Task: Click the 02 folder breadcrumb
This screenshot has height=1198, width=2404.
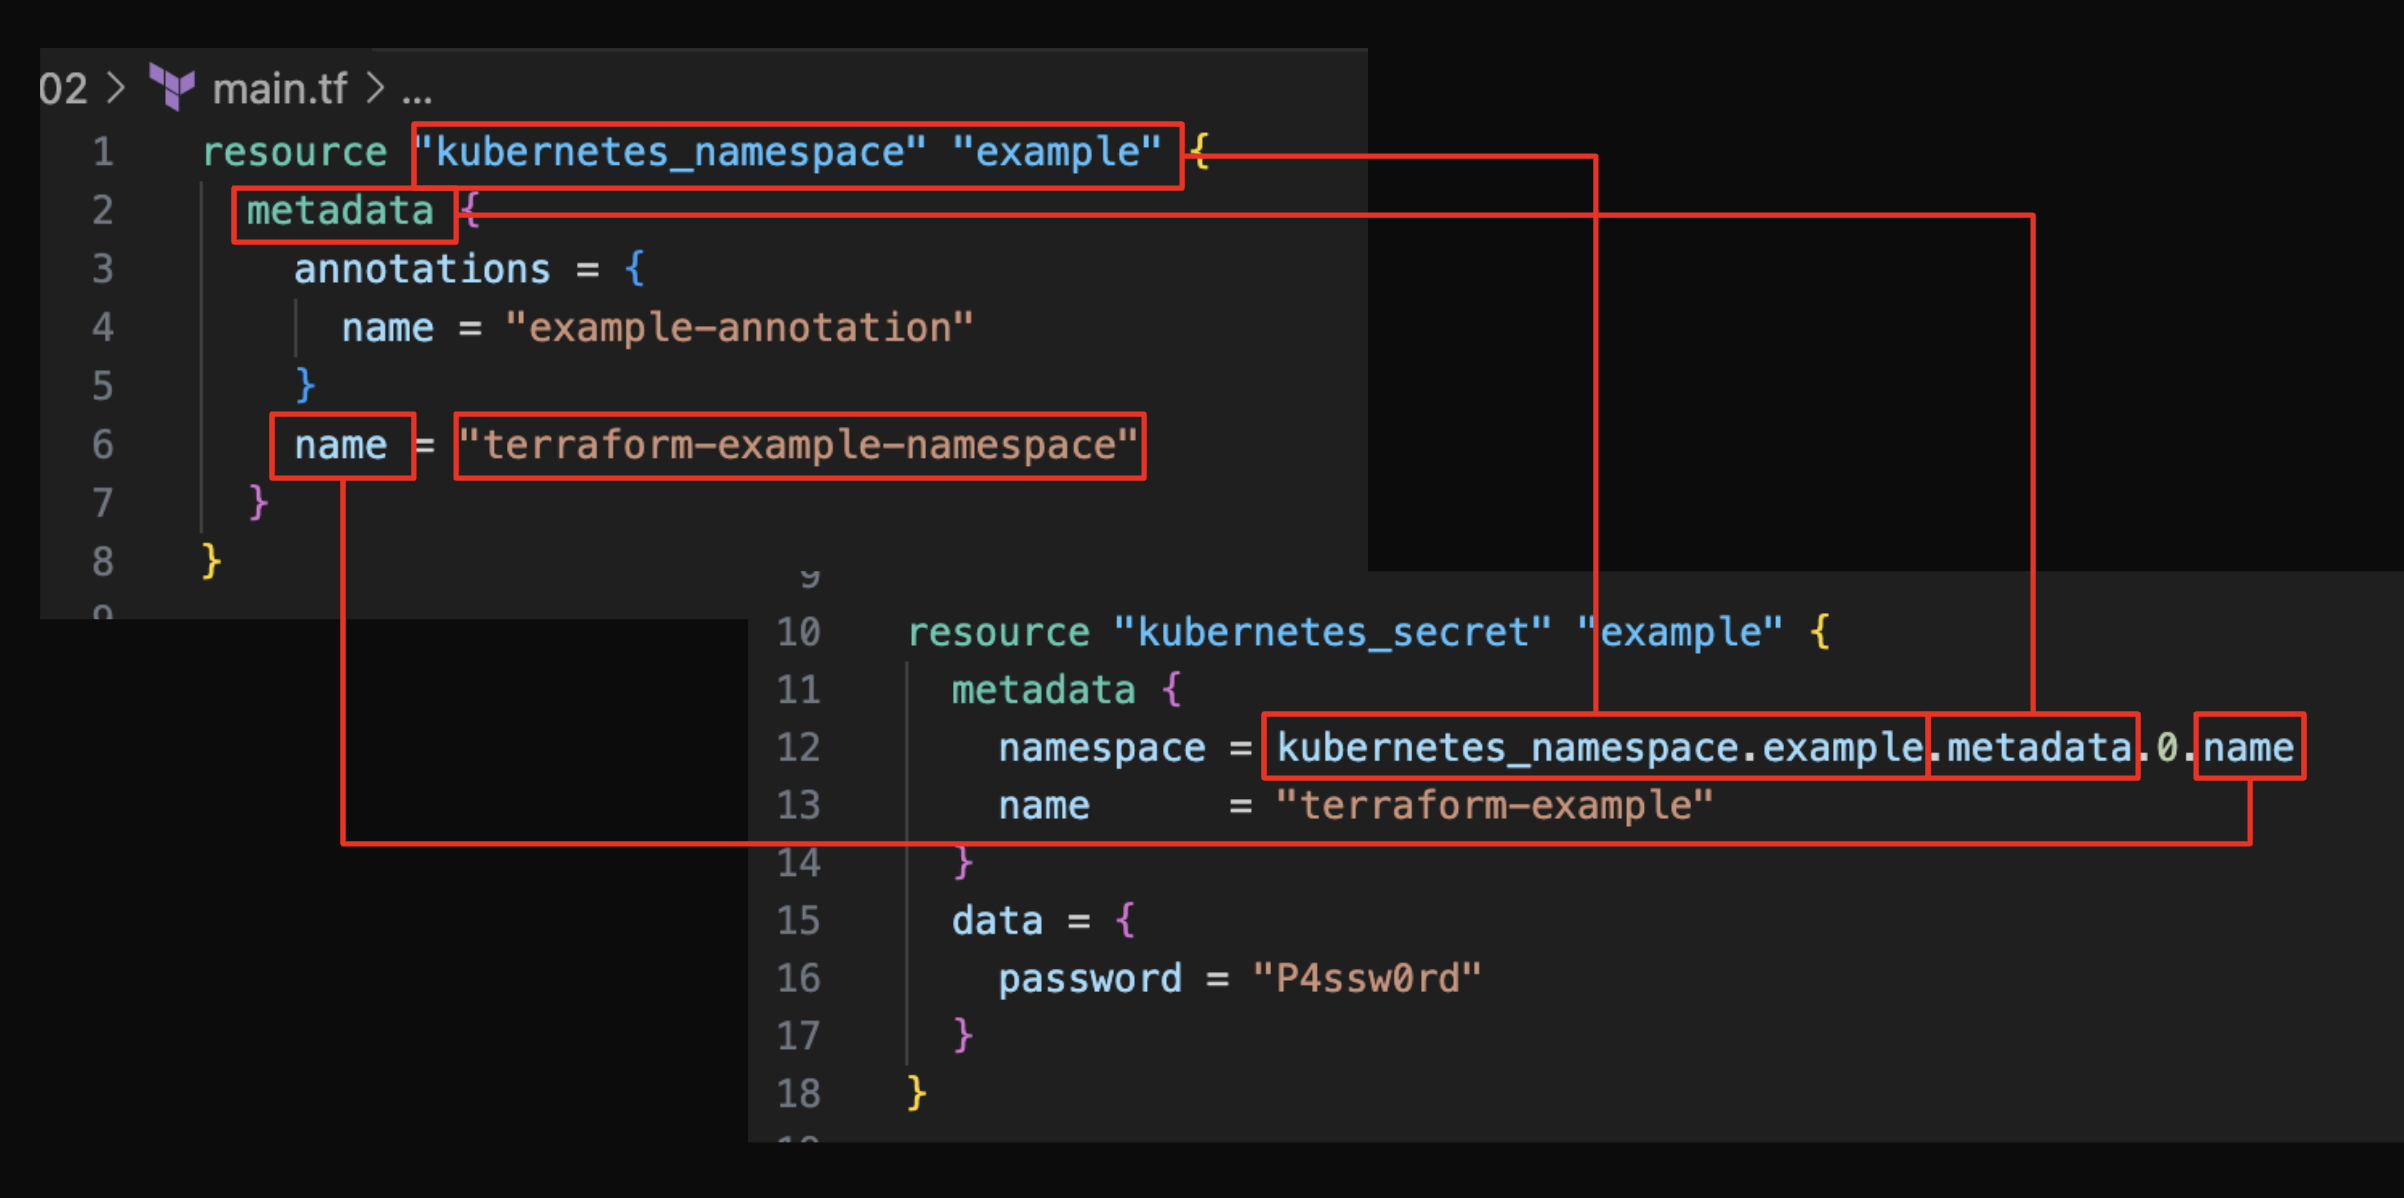Action: click(x=63, y=89)
